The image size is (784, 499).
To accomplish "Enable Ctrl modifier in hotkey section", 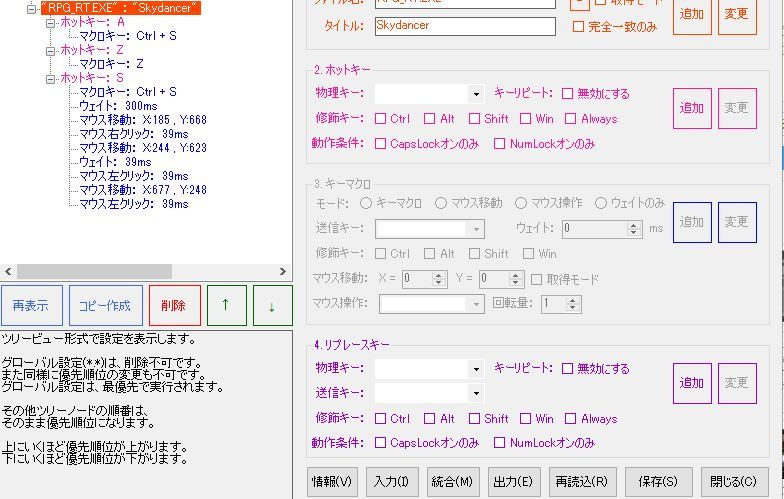I will point(381,119).
